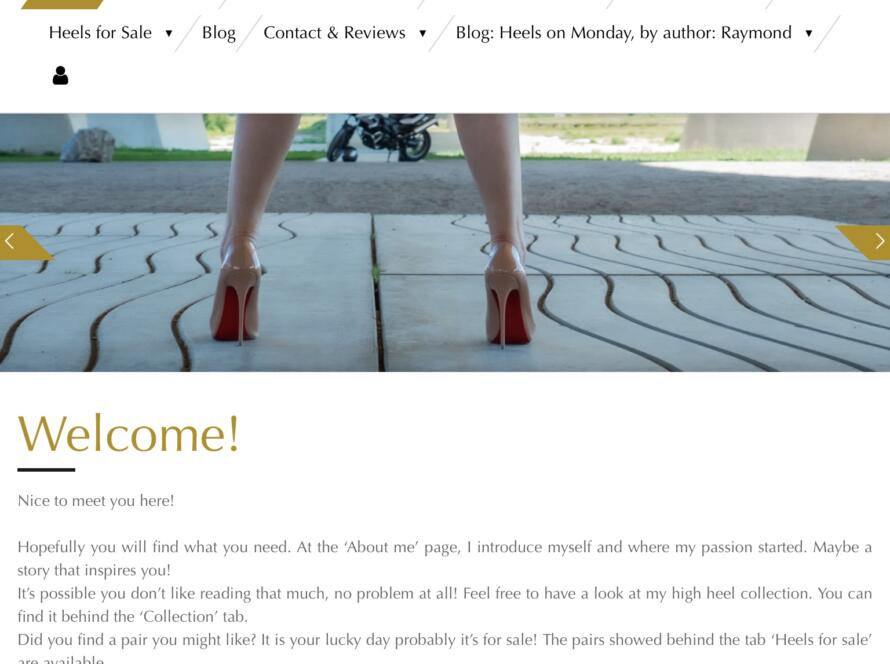The width and height of the screenshot is (890, 664).
Task: Click the gold logo tab at top left
Action: coord(62,4)
